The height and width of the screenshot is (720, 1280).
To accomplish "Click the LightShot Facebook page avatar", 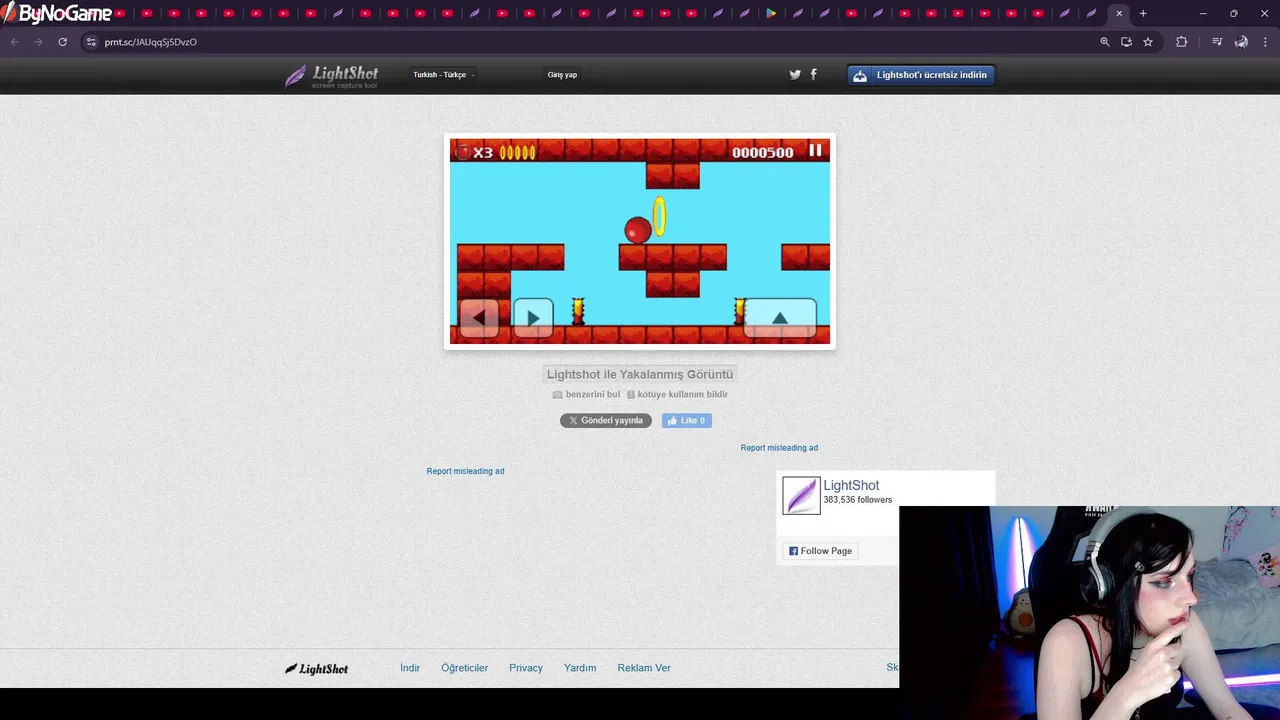I will coord(801,495).
